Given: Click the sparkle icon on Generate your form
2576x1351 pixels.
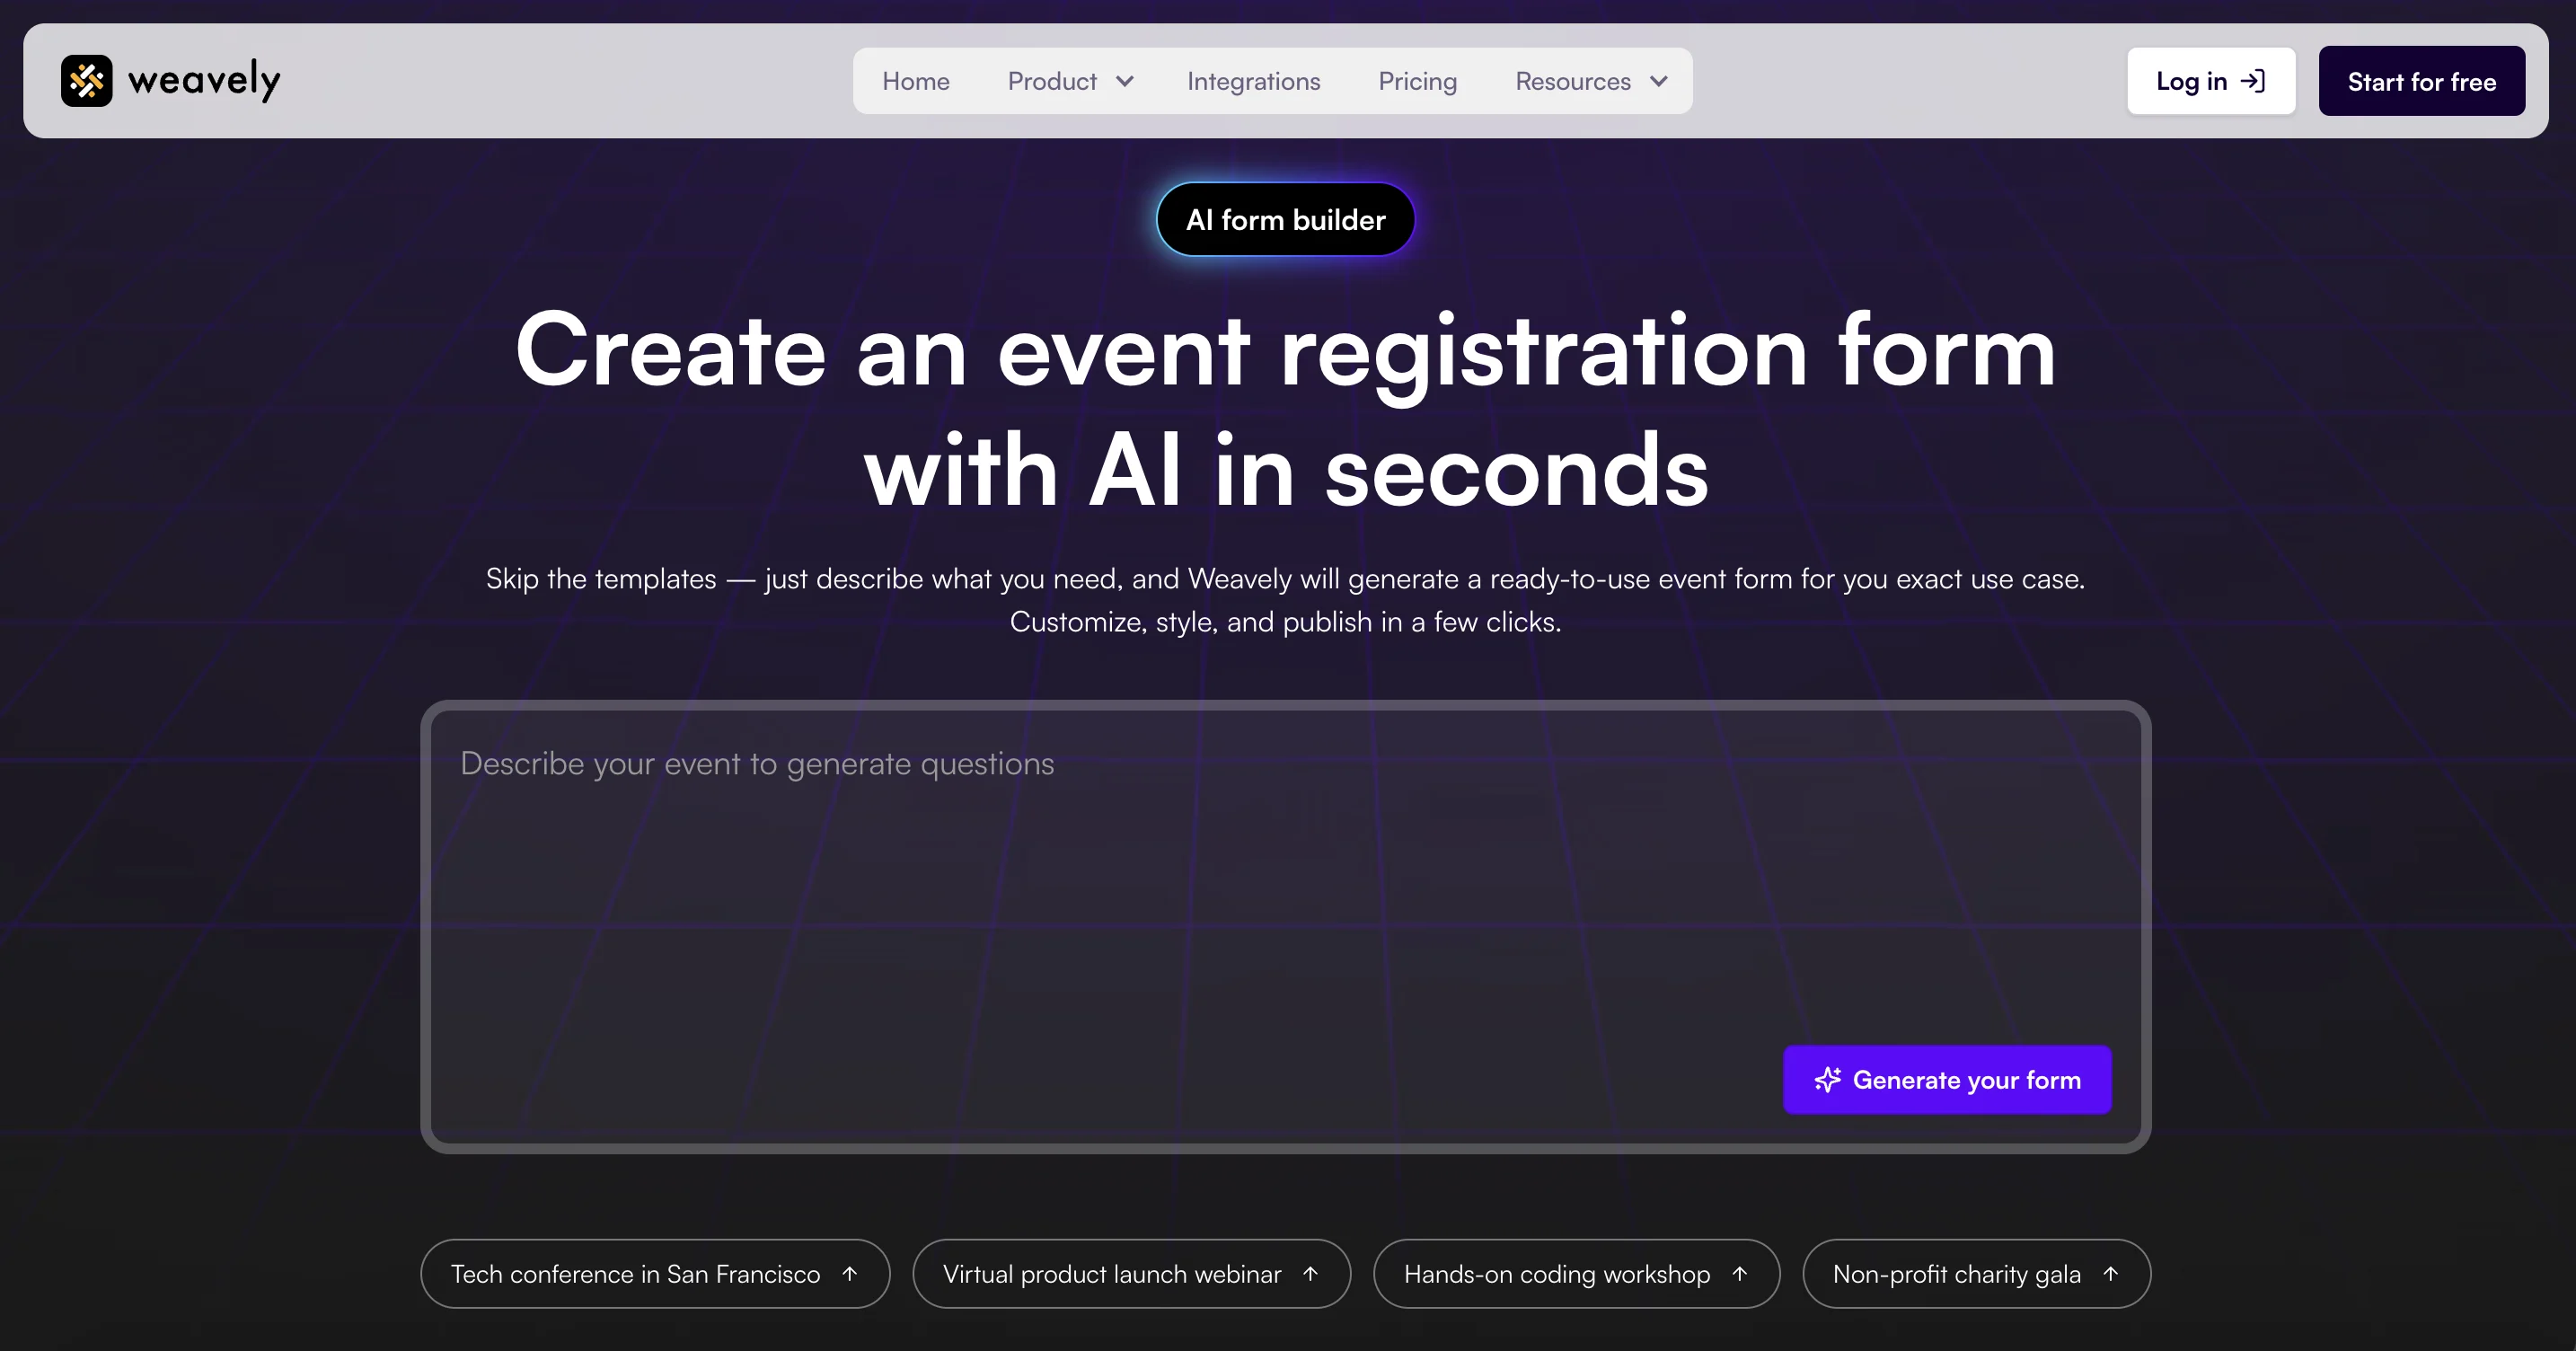Looking at the screenshot, I should click(1827, 1080).
